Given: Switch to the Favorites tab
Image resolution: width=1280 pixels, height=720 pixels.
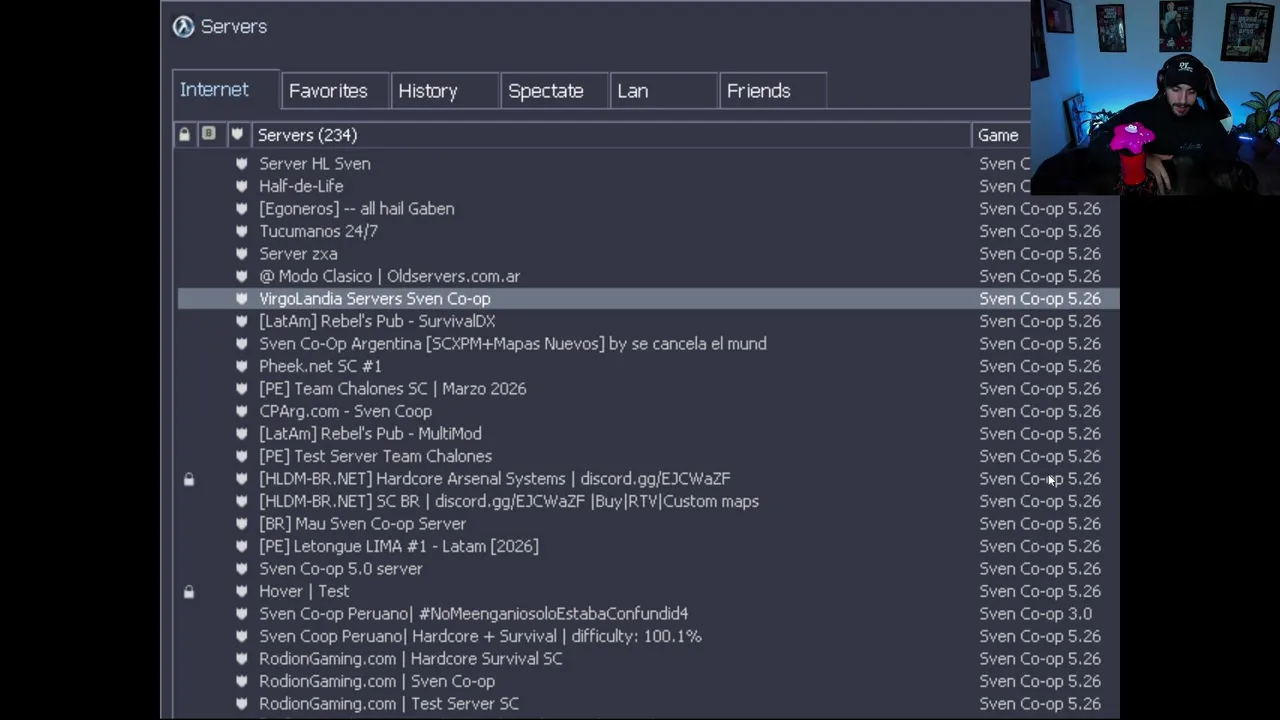Looking at the screenshot, I should click(x=328, y=91).
